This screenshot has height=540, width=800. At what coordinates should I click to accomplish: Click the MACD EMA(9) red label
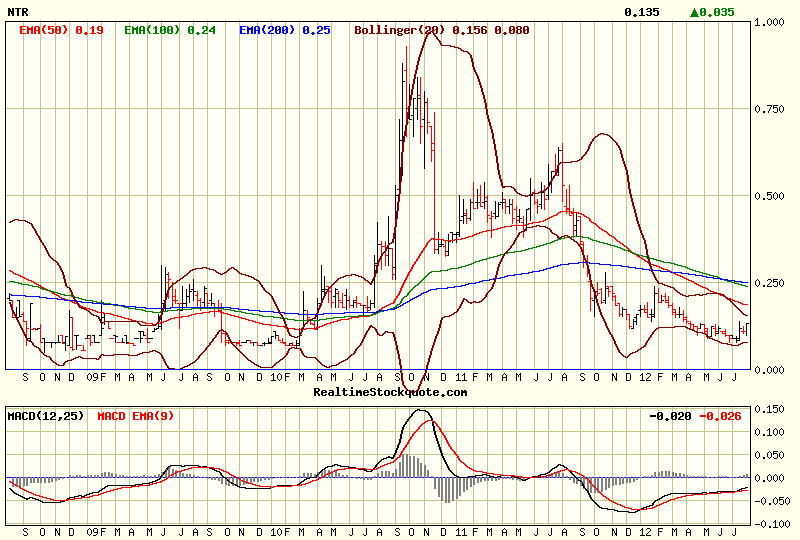click(x=136, y=416)
